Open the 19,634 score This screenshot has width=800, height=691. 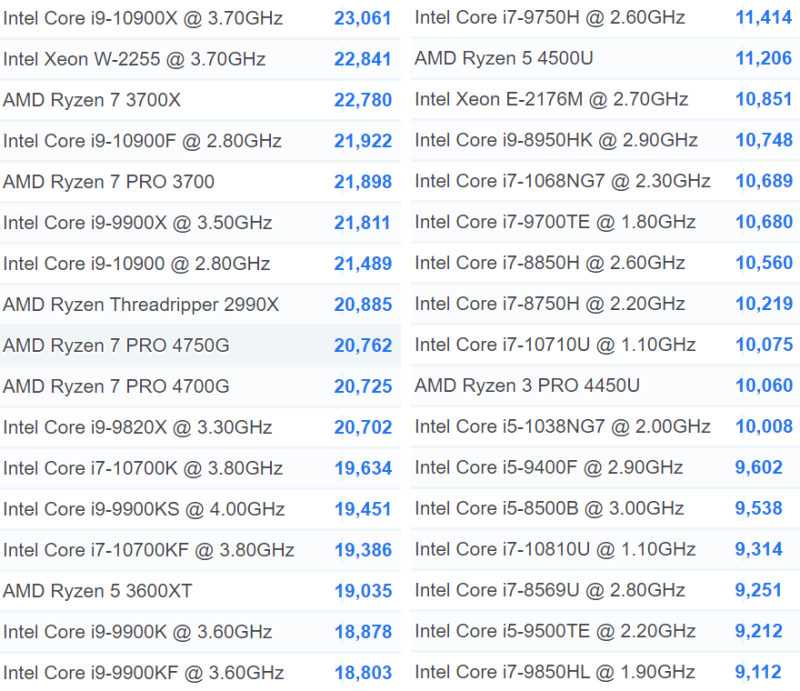pyautogui.click(x=363, y=468)
